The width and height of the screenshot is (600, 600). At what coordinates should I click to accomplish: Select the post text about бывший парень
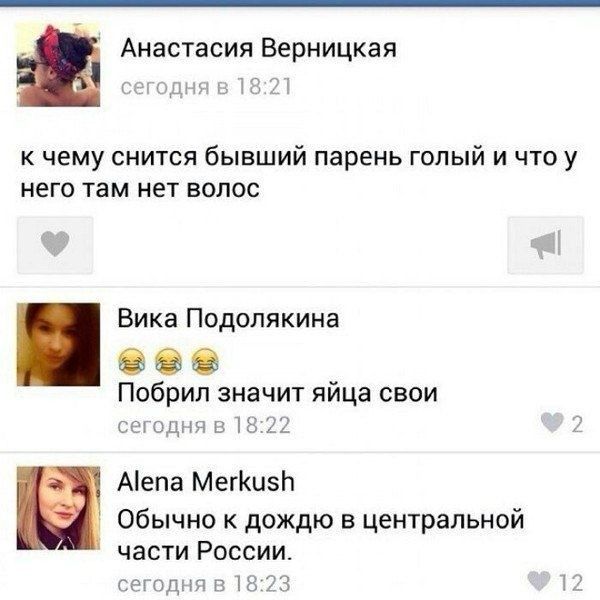point(298,173)
